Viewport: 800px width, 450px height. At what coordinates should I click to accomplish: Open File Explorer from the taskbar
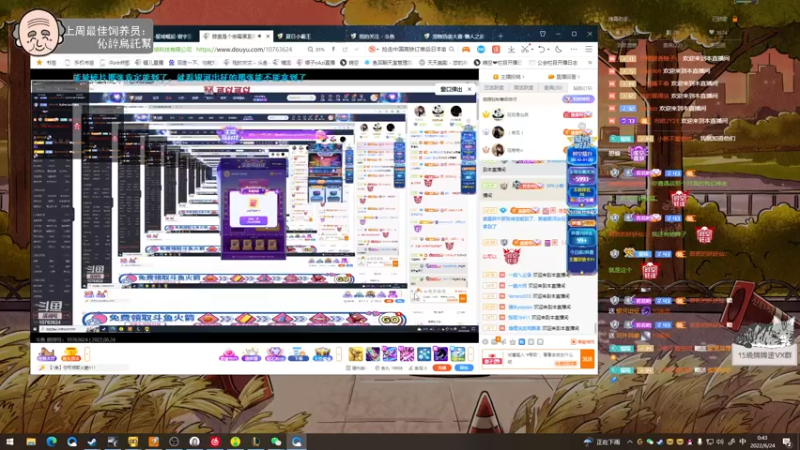pyautogui.click(x=31, y=441)
